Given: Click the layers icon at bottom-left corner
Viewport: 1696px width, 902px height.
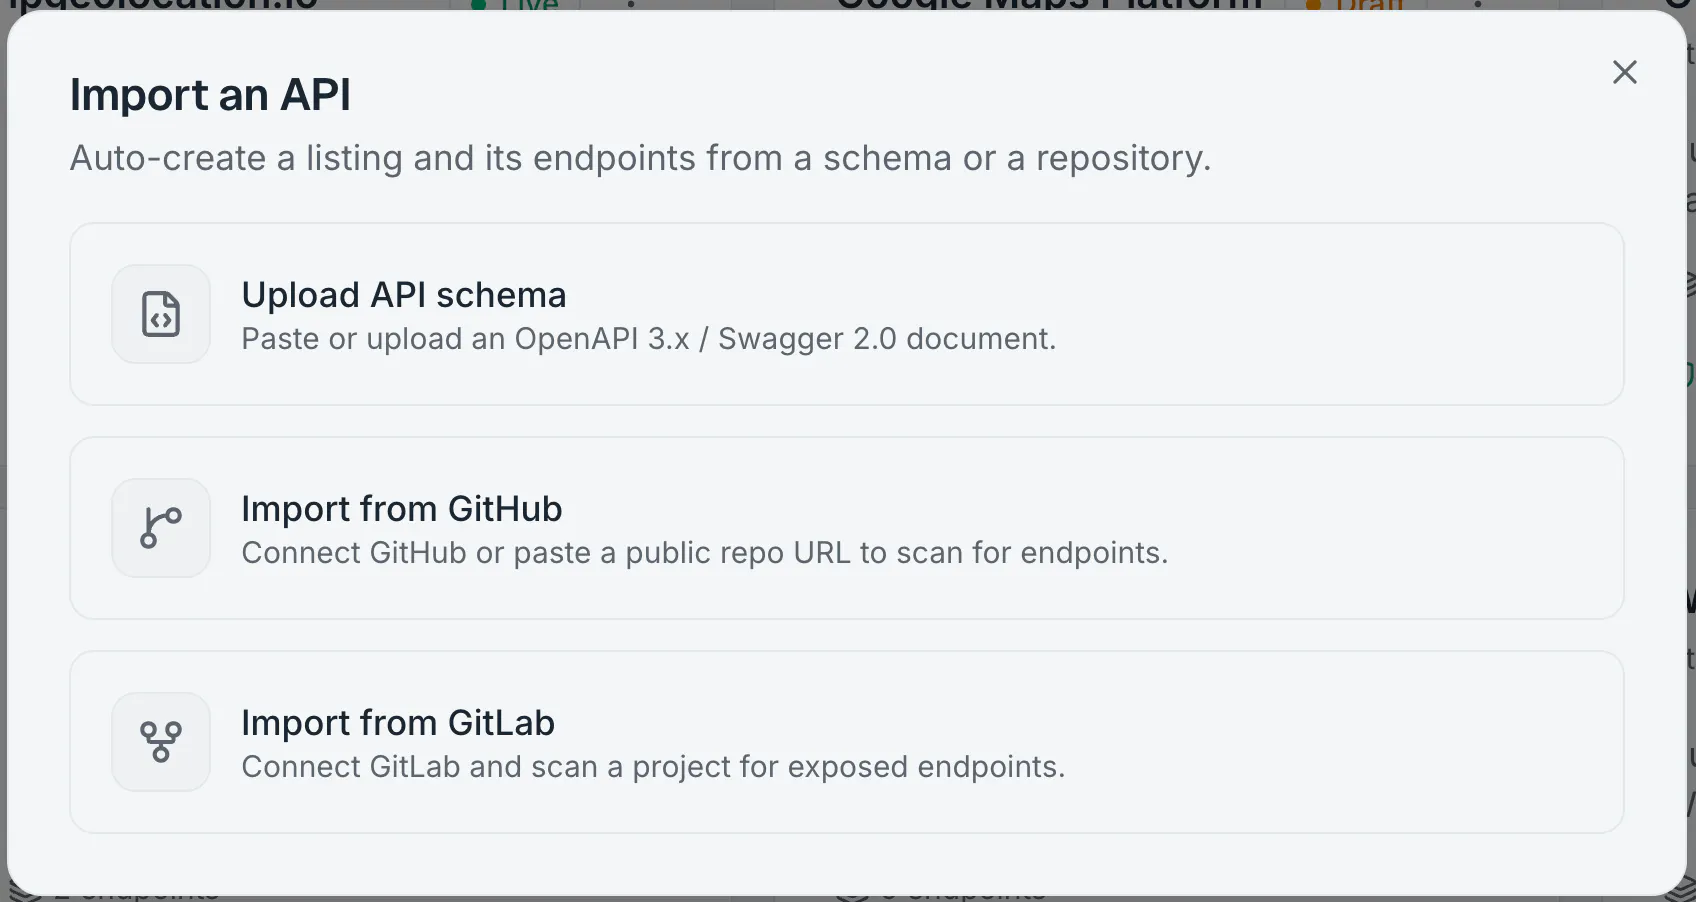Looking at the screenshot, I should point(24,893).
